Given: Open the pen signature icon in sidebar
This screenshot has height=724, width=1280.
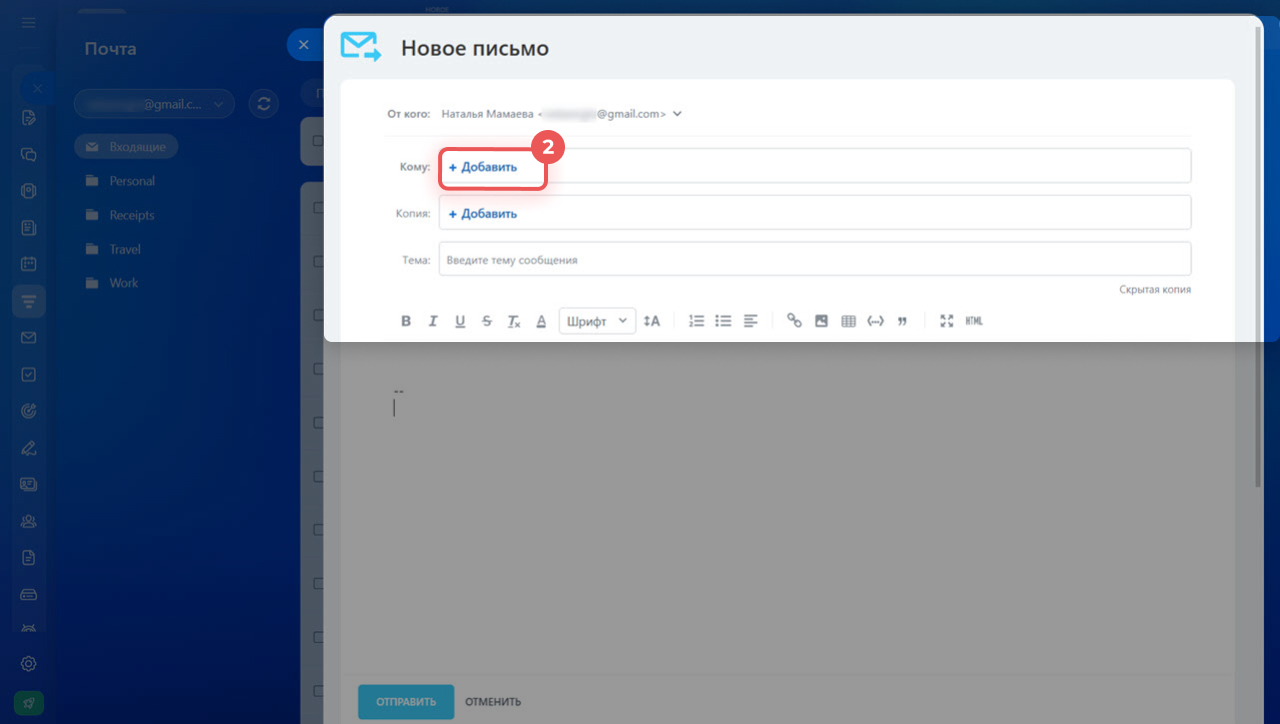Looking at the screenshot, I should point(29,447).
